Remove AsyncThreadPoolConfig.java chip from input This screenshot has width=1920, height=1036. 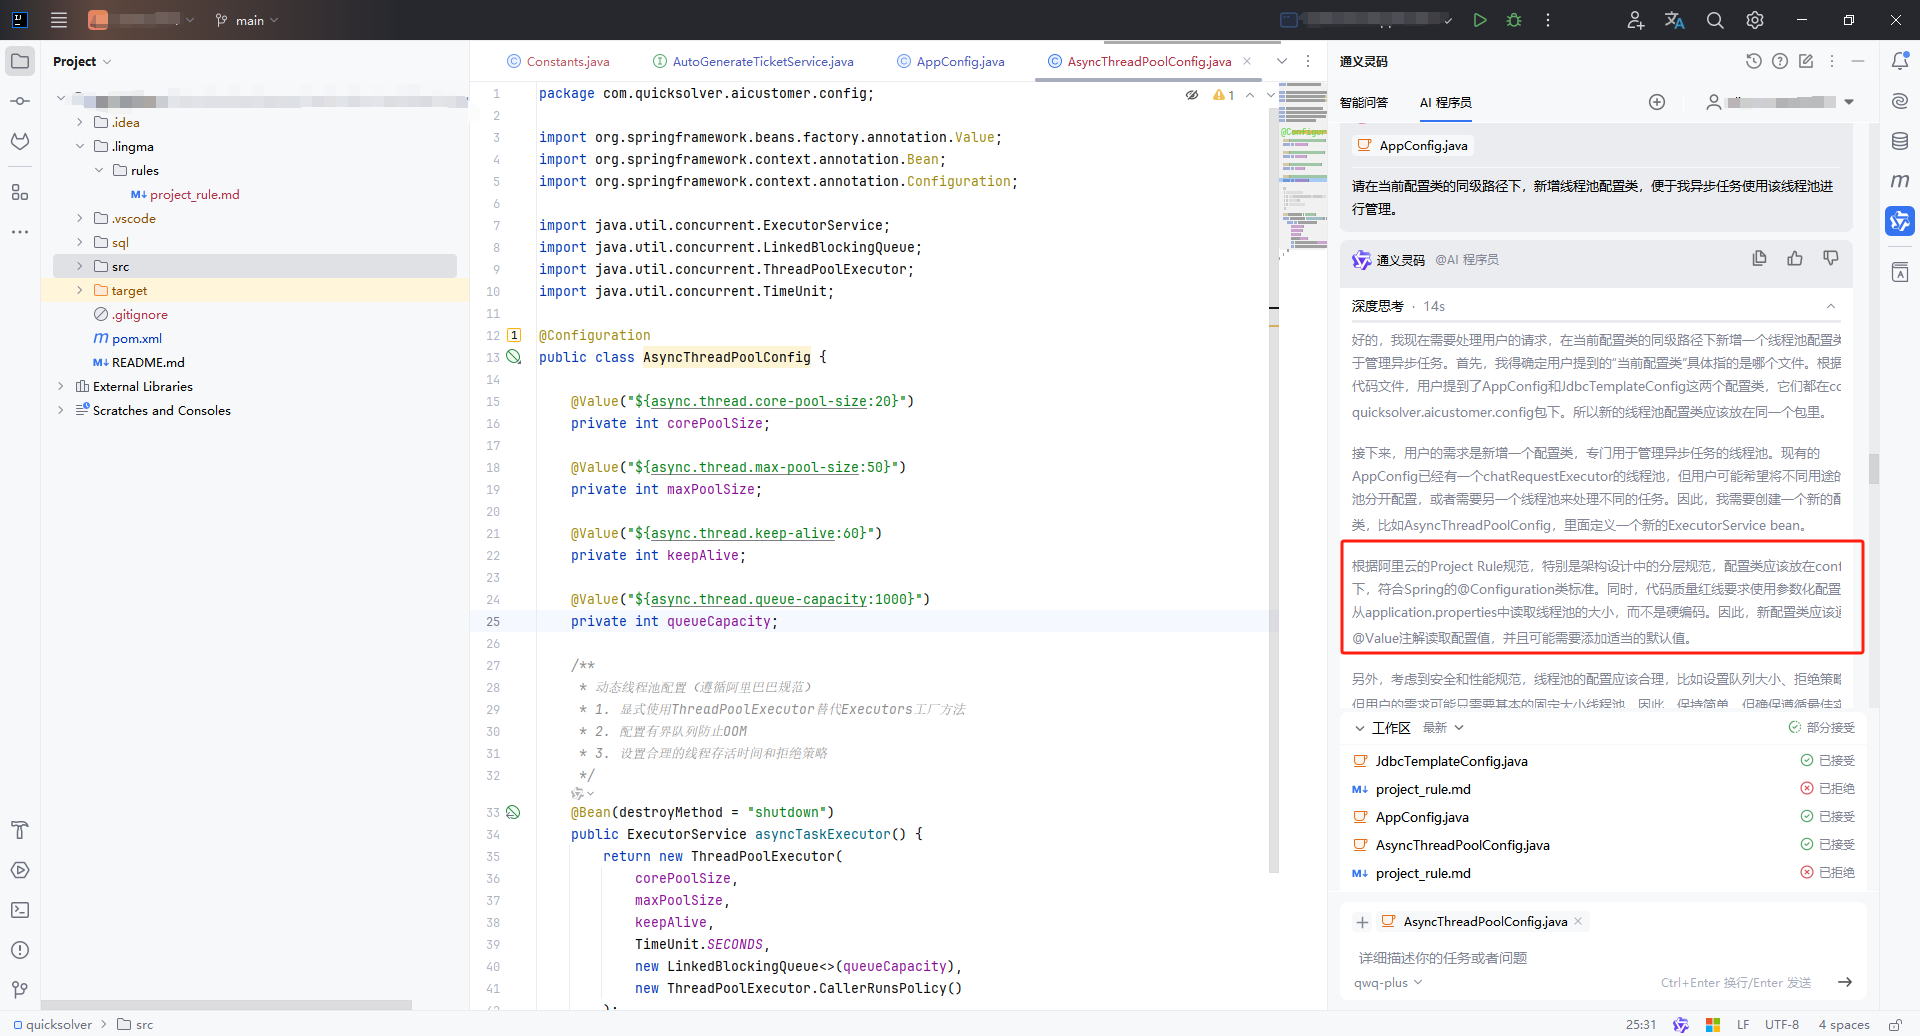pyautogui.click(x=1578, y=921)
